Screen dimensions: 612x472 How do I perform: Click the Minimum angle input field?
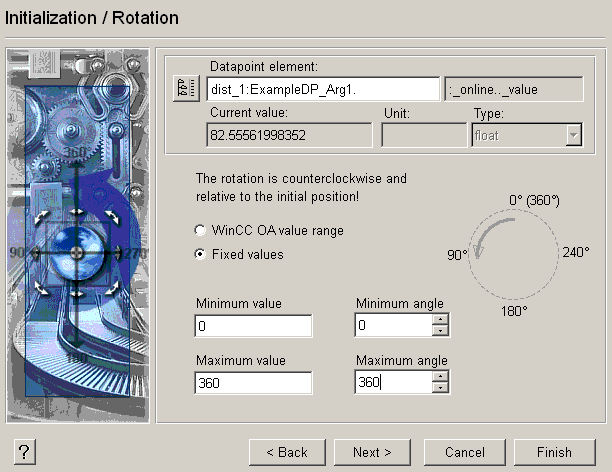click(393, 326)
